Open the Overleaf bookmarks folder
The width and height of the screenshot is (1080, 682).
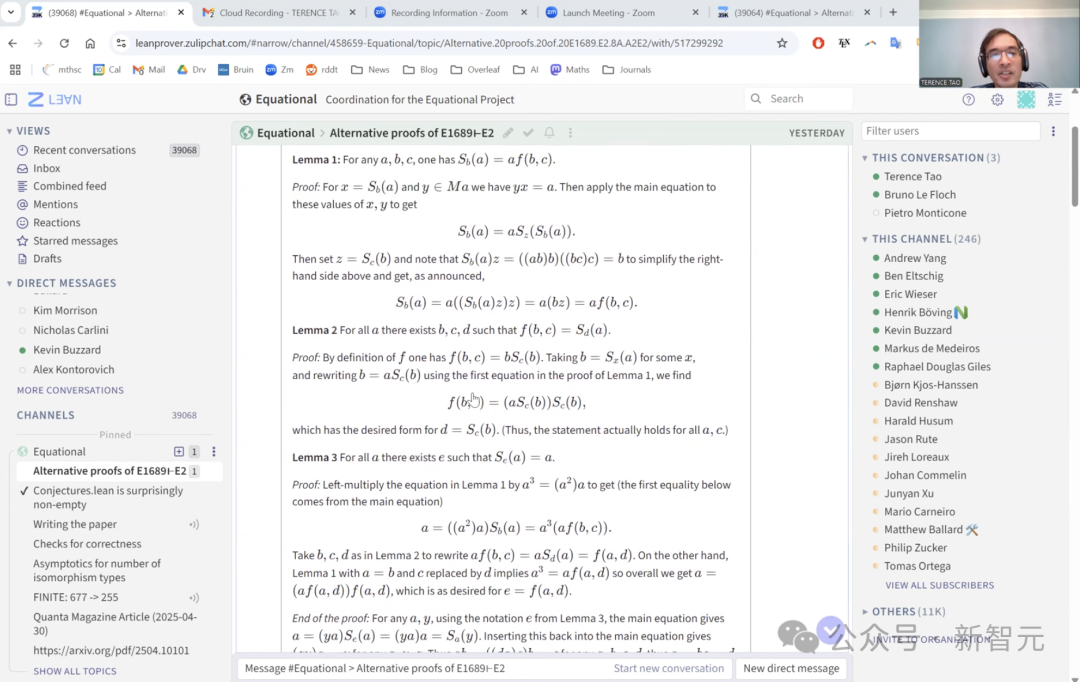[x=475, y=70]
